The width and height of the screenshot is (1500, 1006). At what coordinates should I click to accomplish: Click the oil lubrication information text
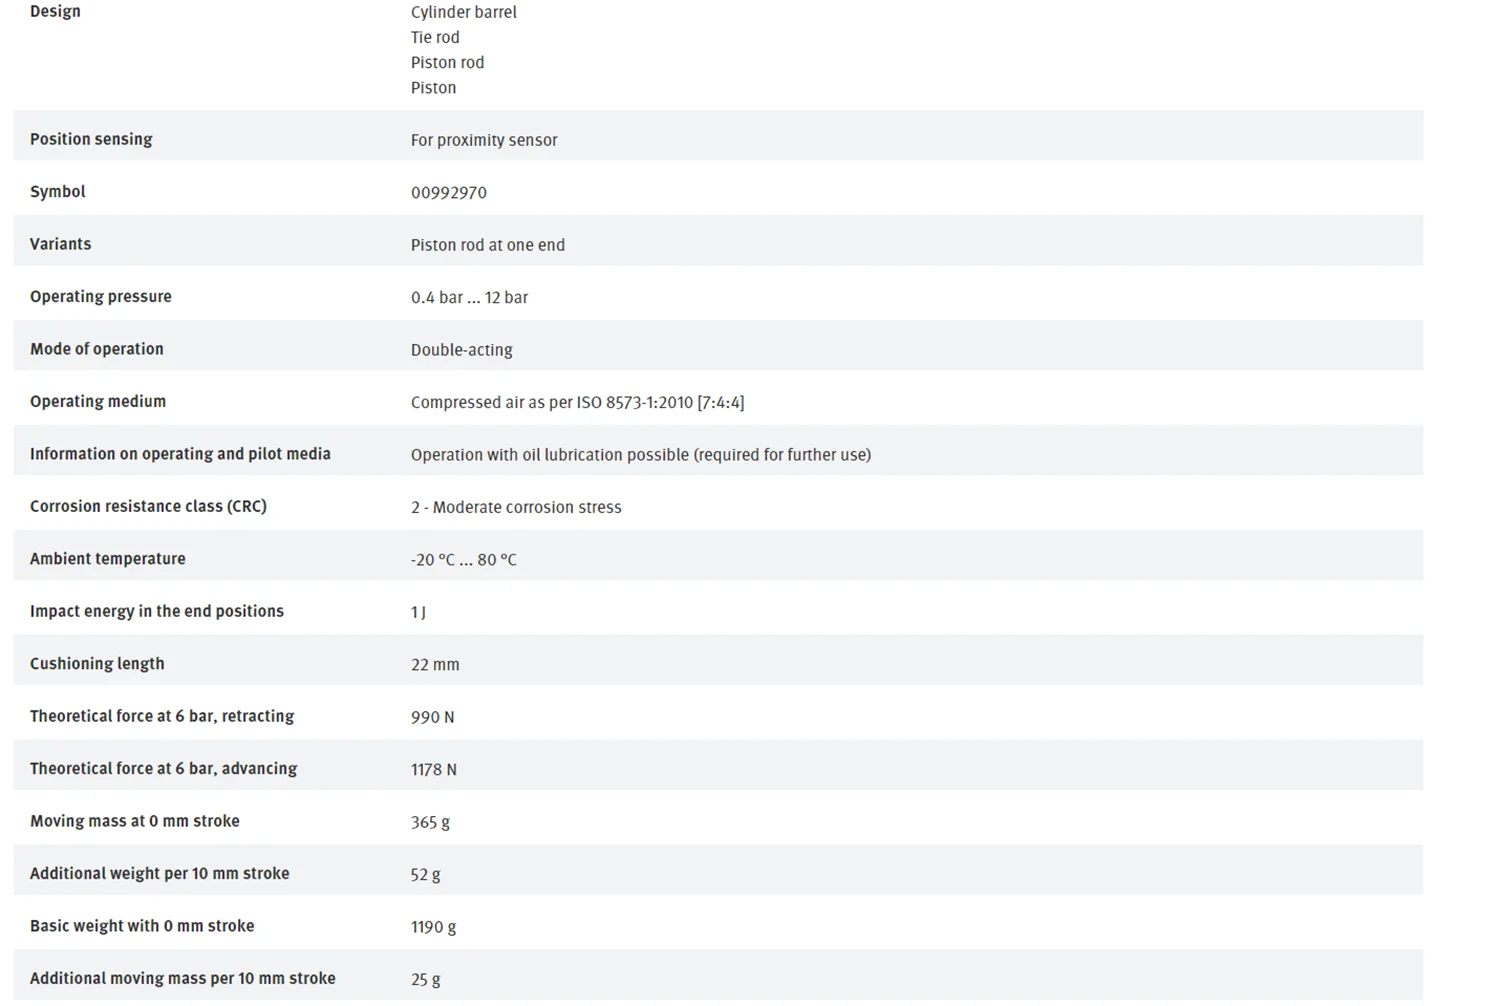tap(641, 455)
